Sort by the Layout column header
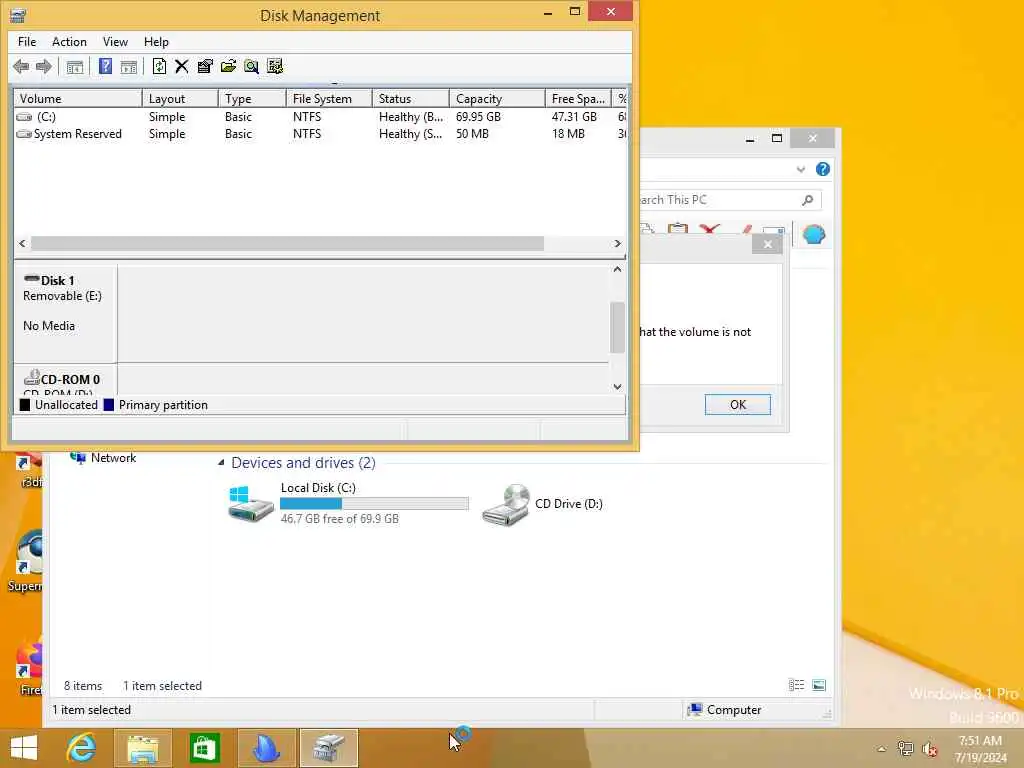 click(x=180, y=99)
